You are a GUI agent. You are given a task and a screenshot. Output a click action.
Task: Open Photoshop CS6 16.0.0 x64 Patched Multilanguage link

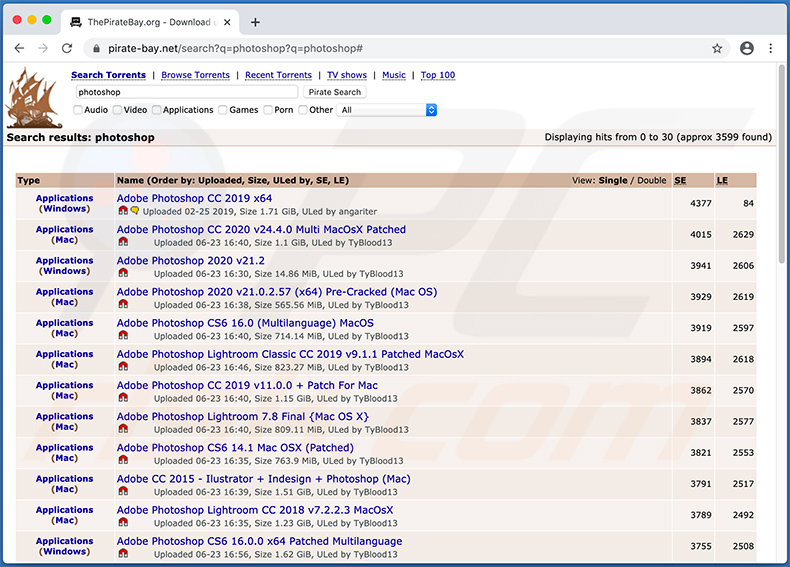pos(259,541)
